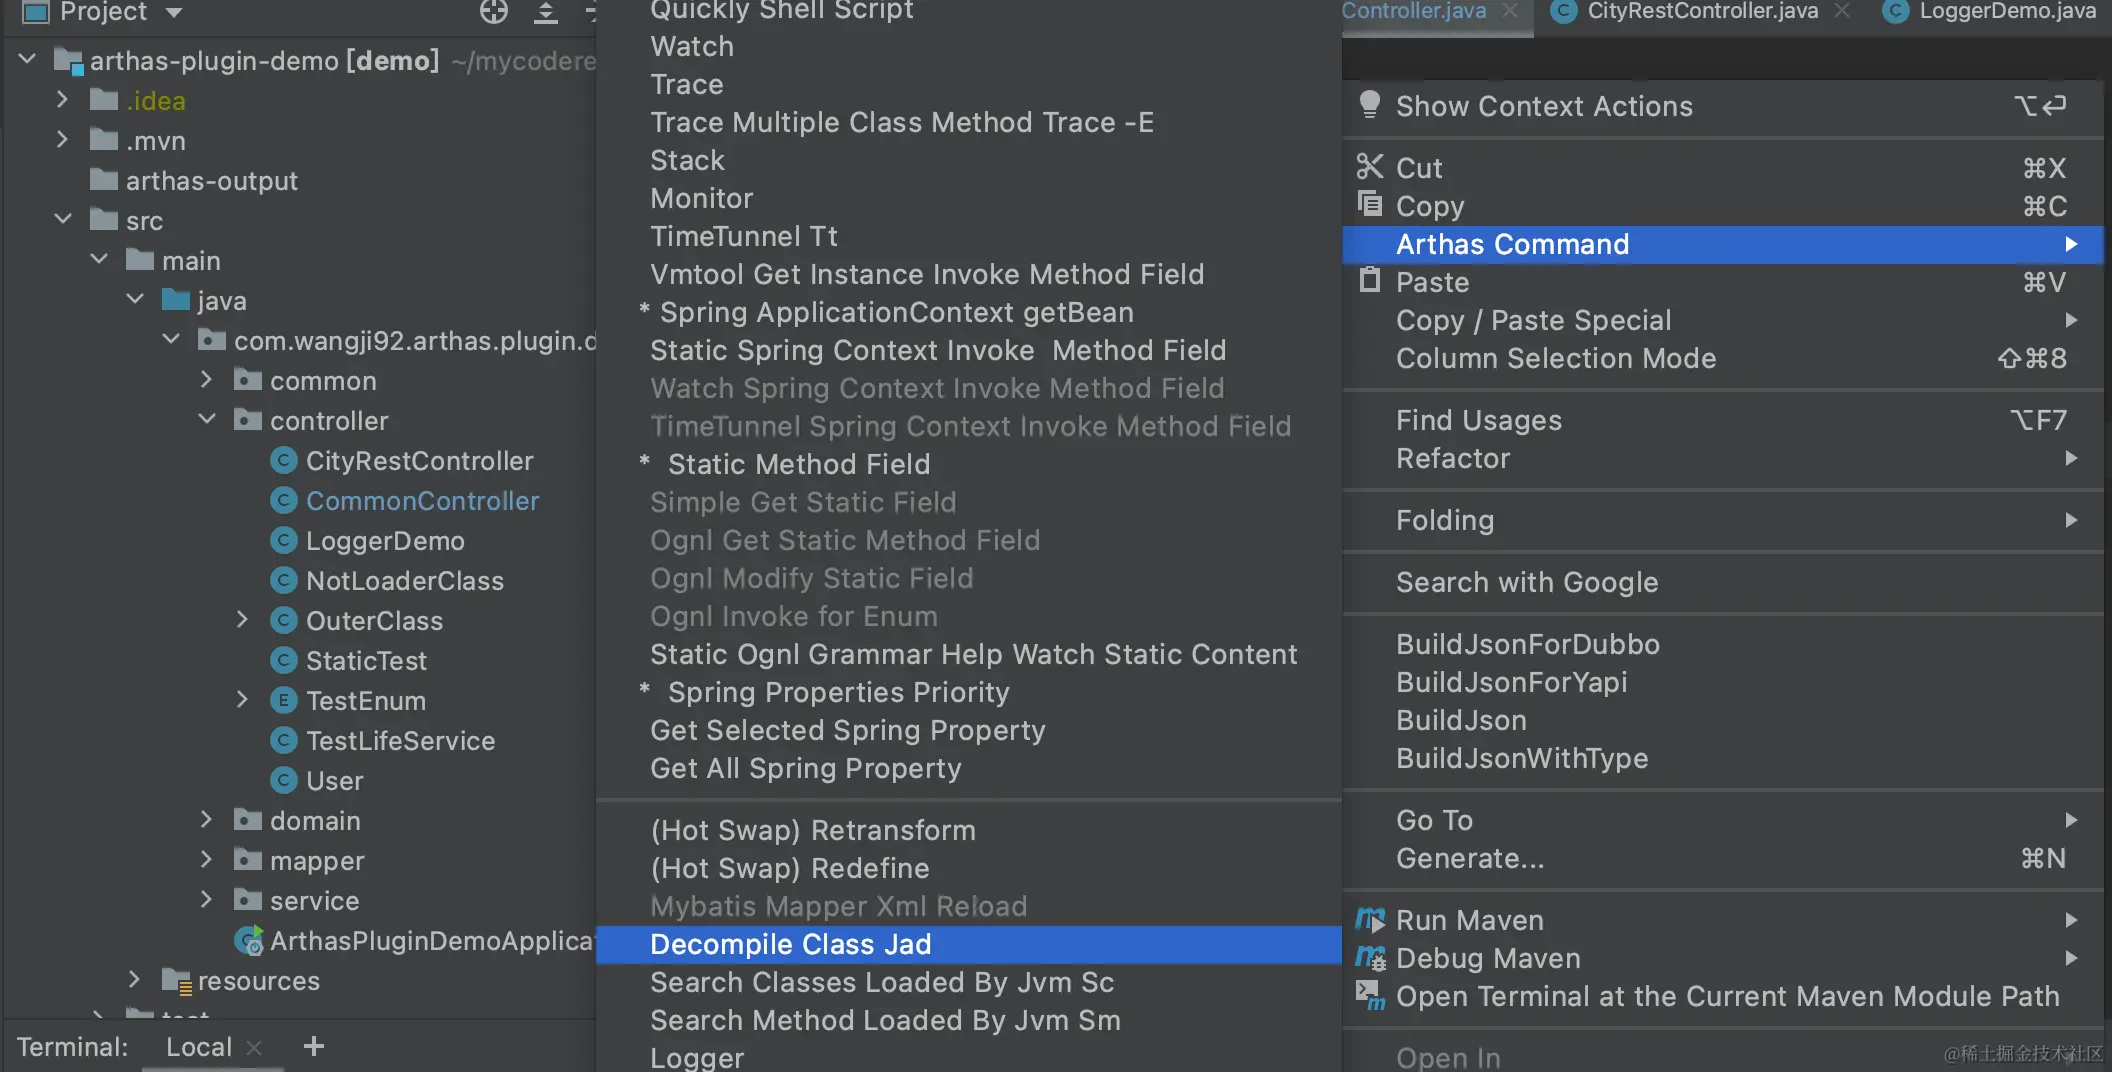Select Search with Google option
2112x1072 pixels.
click(1526, 582)
